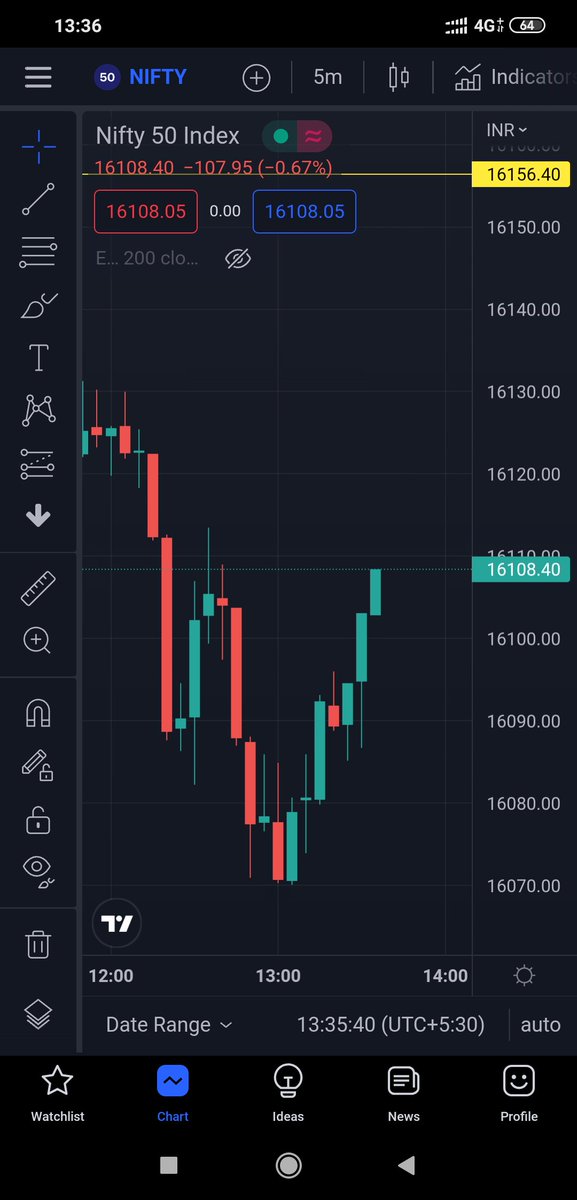Select the Fibonacci retracement lines tool
This screenshot has height=1200, width=577.
(38, 251)
